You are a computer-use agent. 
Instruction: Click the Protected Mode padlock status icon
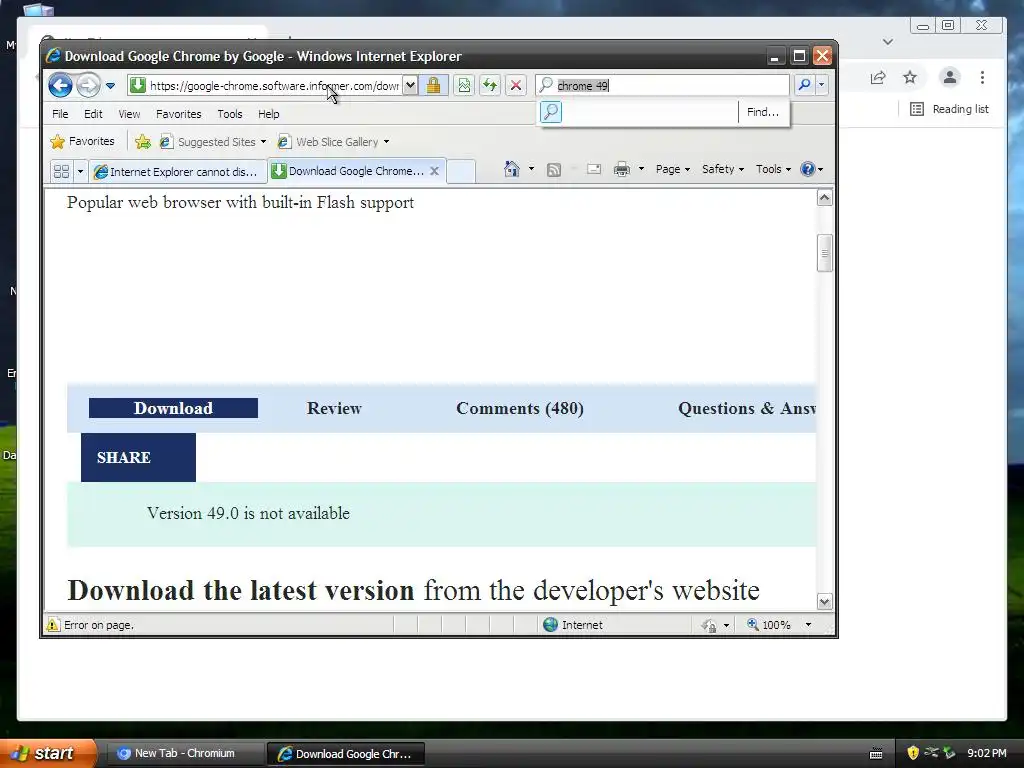pos(709,626)
